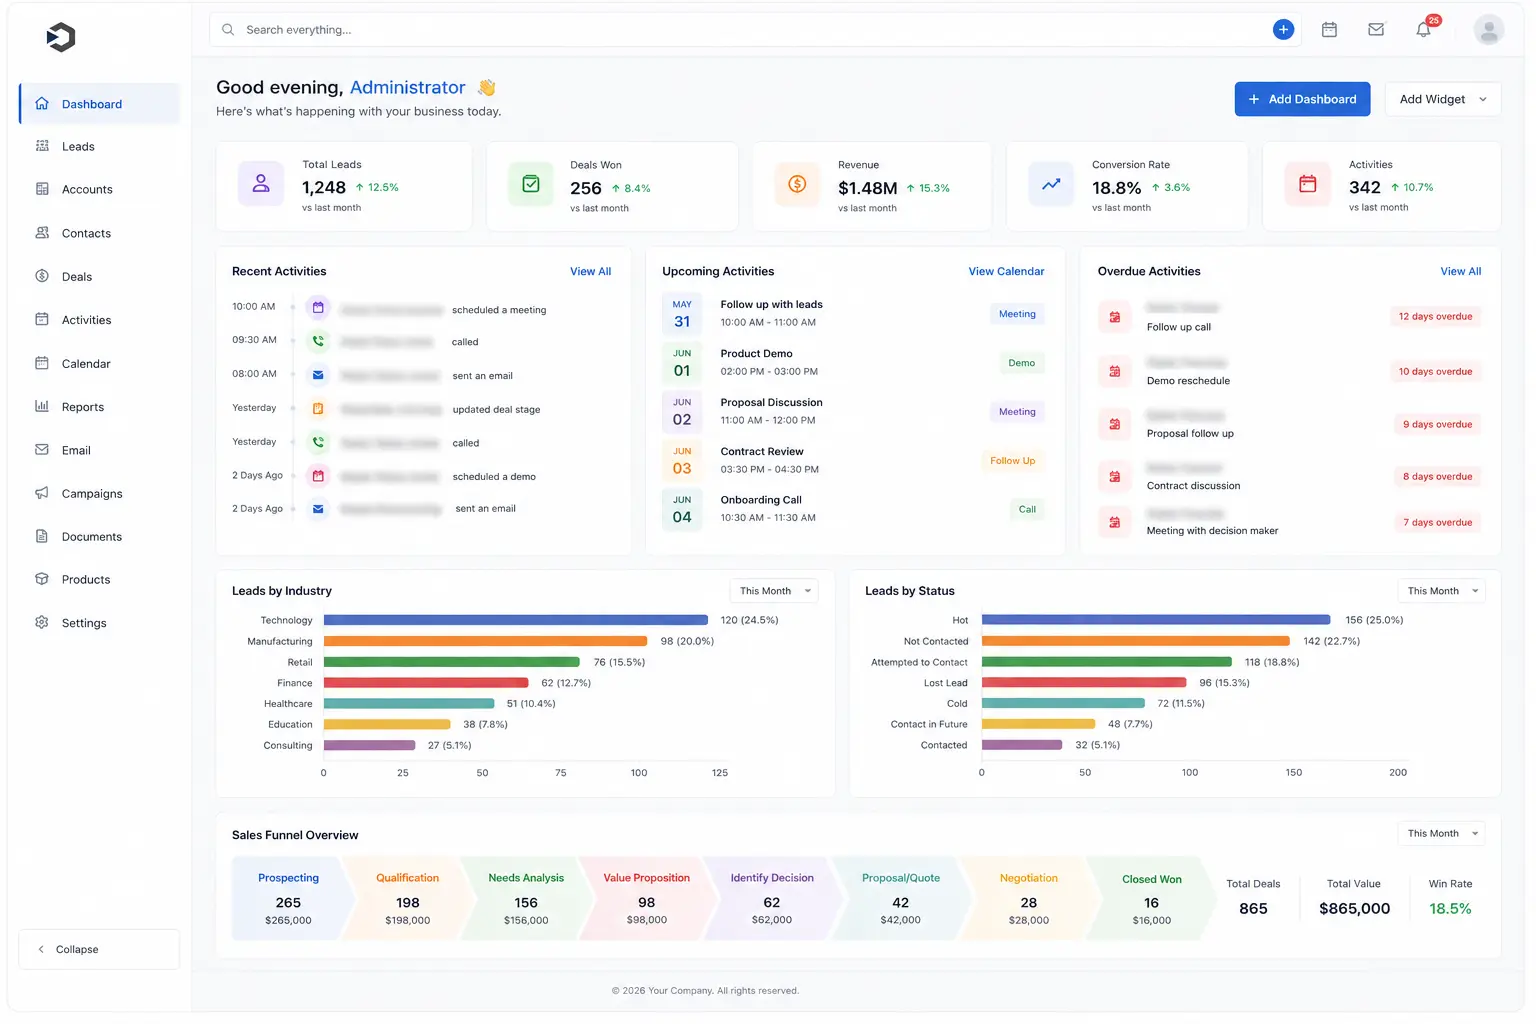Select Deals in the sidebar
Image resolution: width=1536 pixels, height=1024 pixels.
99,277
